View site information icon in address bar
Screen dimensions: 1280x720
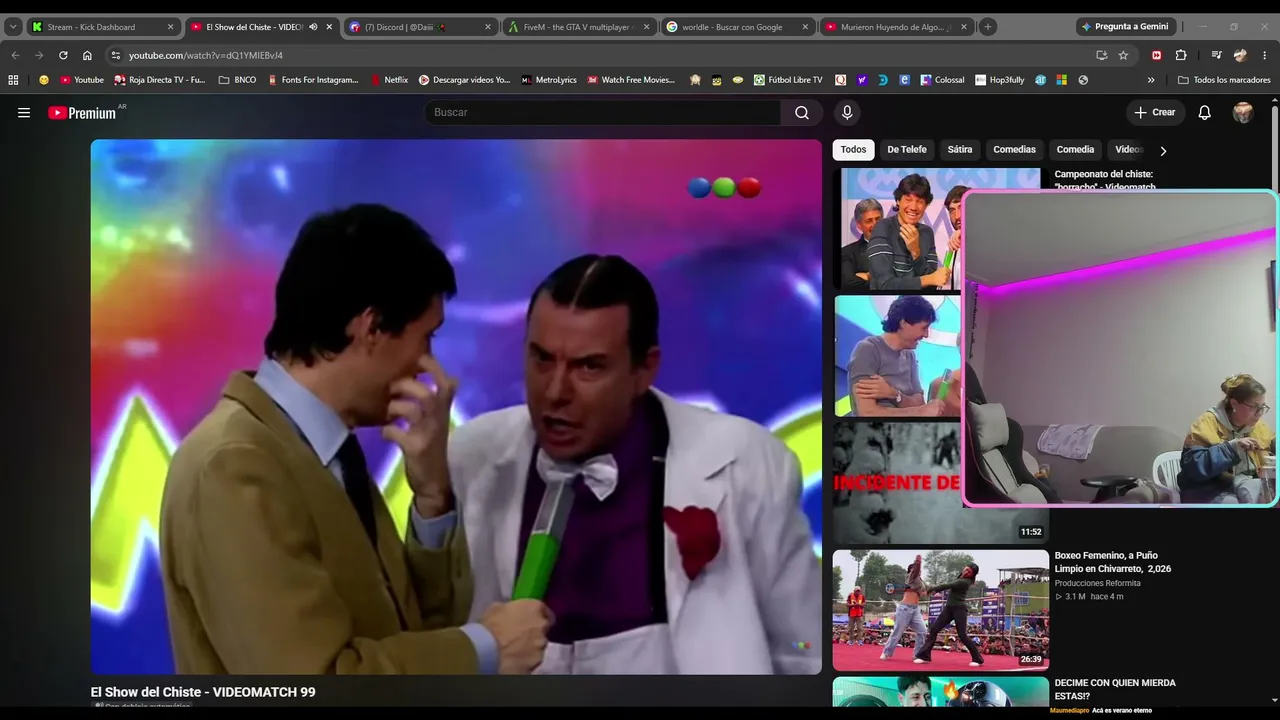(116, 55)
